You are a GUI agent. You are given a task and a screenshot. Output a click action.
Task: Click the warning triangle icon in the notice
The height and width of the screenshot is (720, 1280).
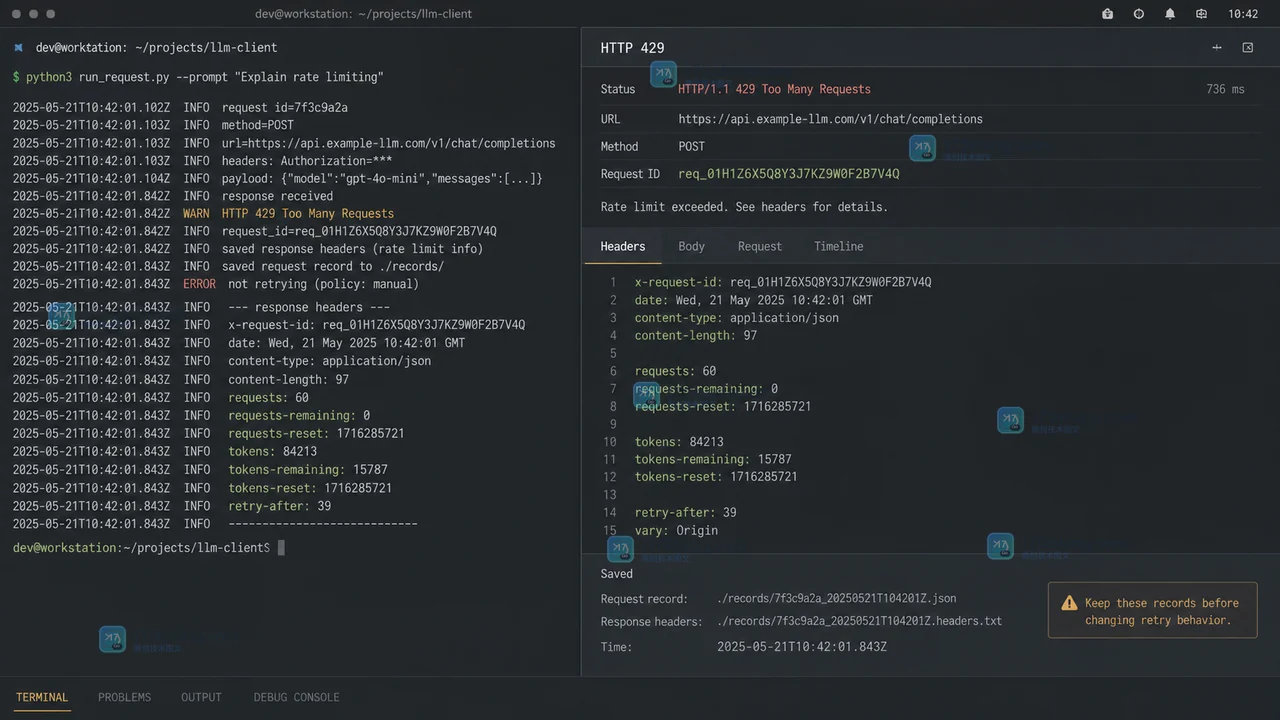[x=1069, y=603]
